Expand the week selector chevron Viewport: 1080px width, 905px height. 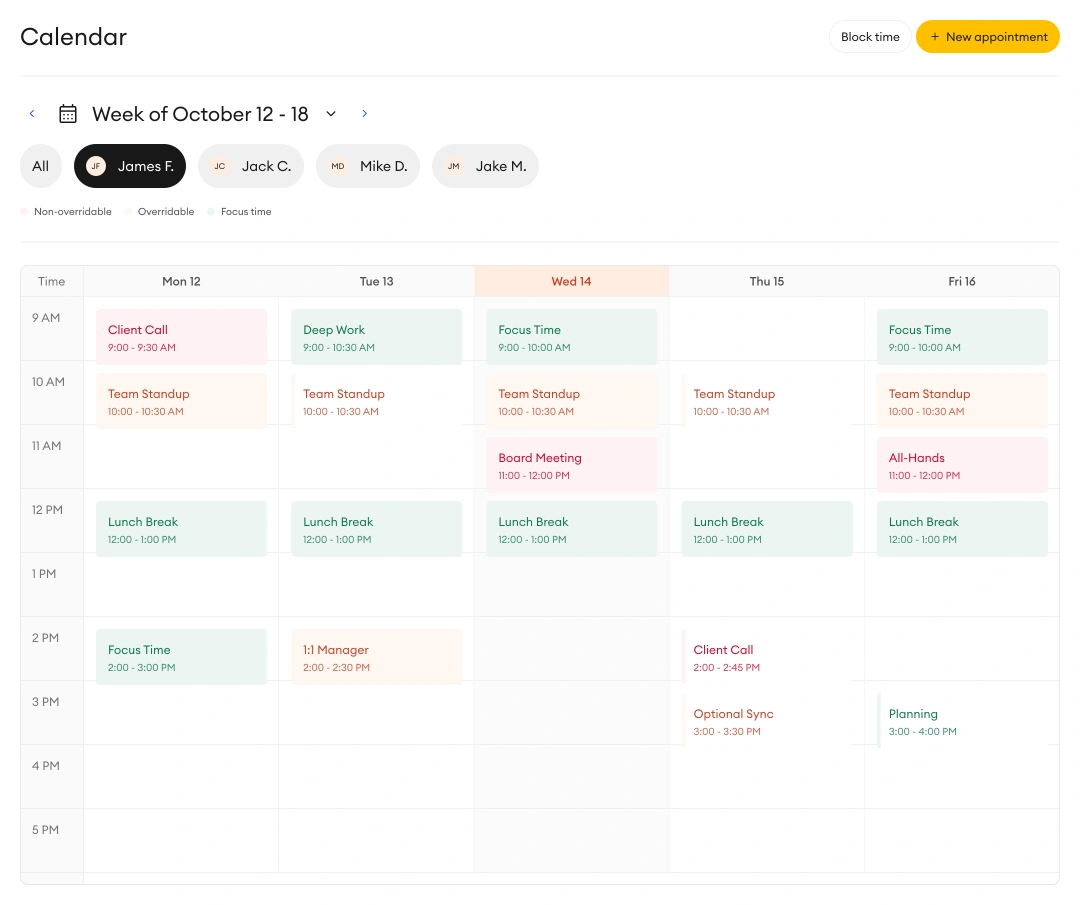tap(331, 114)
